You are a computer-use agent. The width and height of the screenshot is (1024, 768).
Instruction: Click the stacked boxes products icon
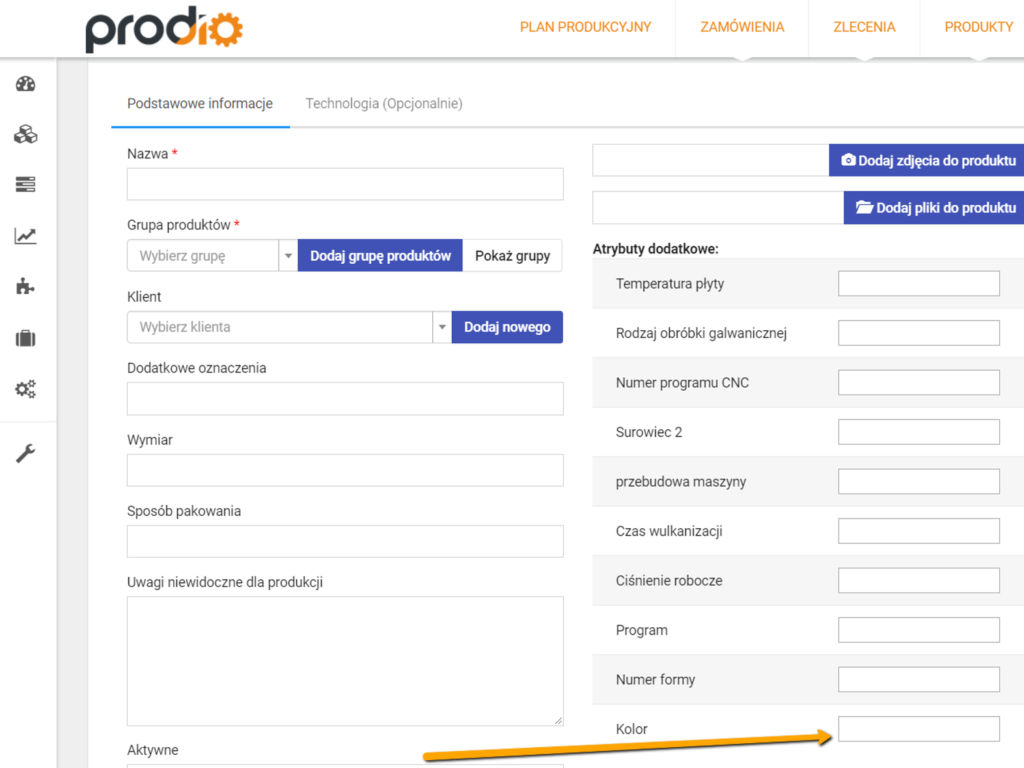25,134
